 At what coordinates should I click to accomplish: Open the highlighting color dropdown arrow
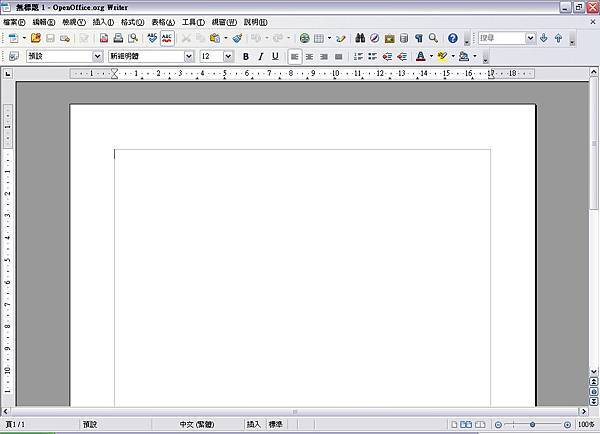coord(453,56)
